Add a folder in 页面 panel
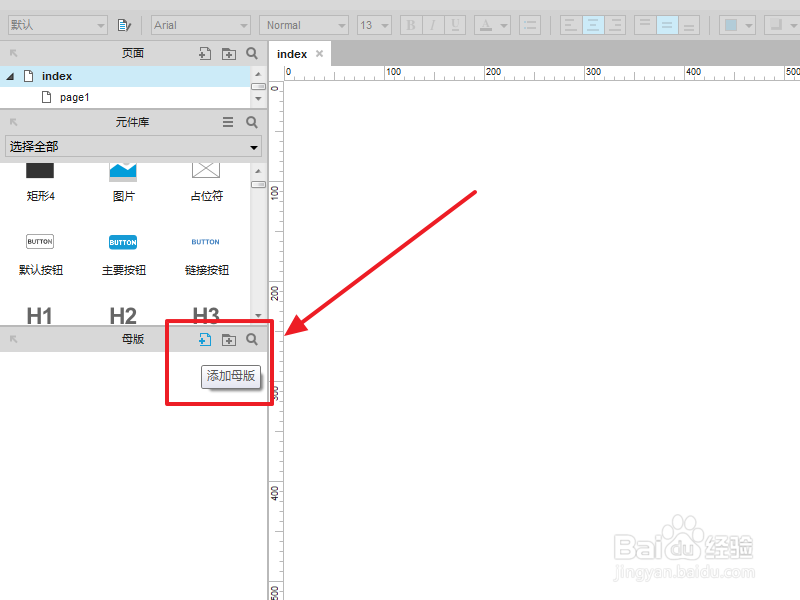The width and height of the screenshot is (800, 600). pos(229,54)
